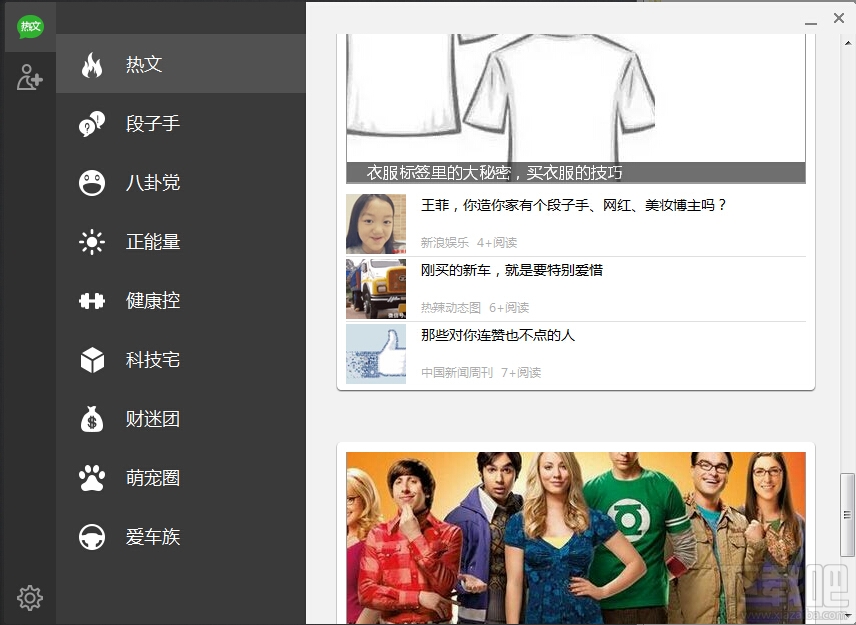
Task: Open article 刚买的新车，就是要特别爱惜
Action: (512, 270)
